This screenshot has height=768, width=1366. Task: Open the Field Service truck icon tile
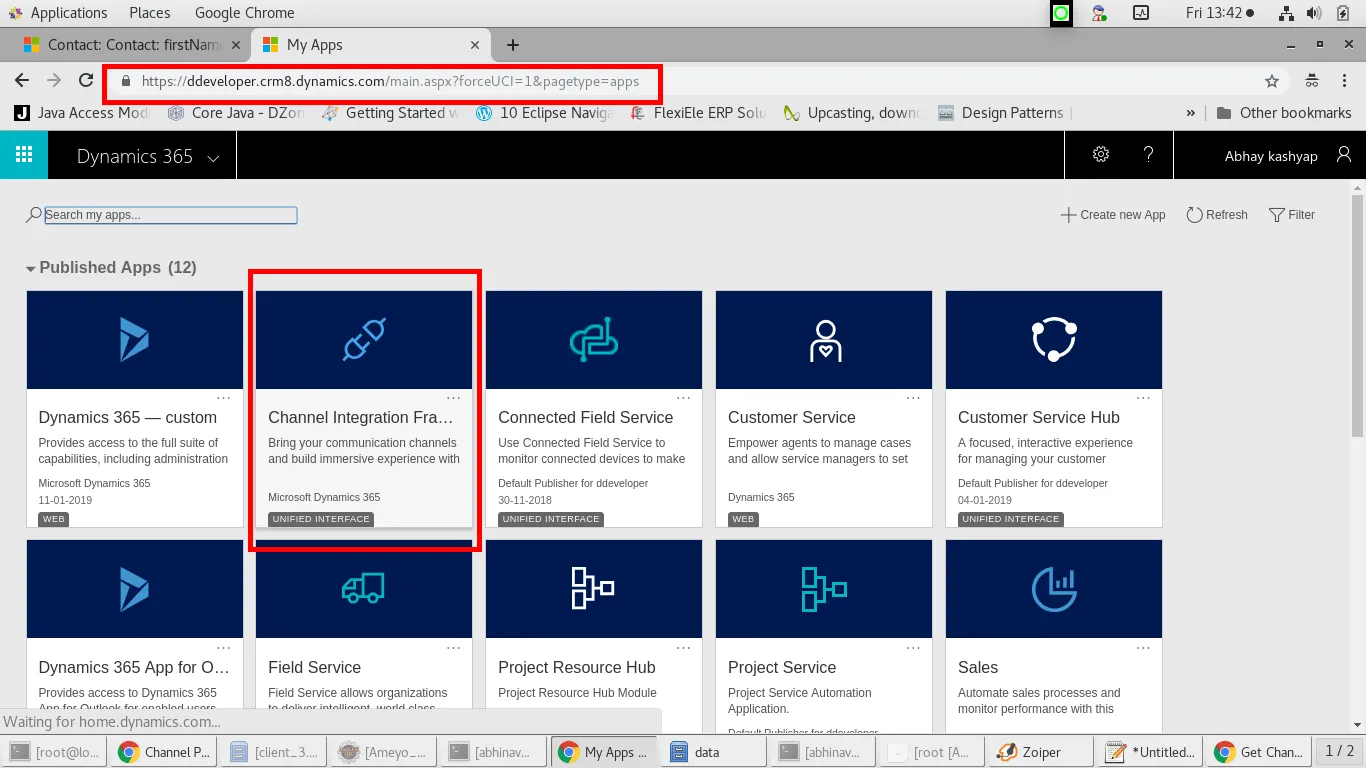point(364,589)
